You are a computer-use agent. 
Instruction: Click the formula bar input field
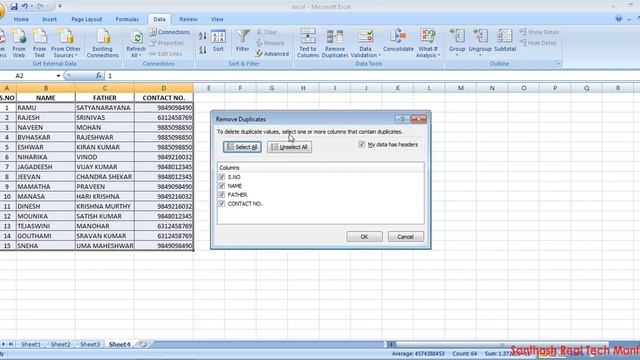click(x=371, y=76)
